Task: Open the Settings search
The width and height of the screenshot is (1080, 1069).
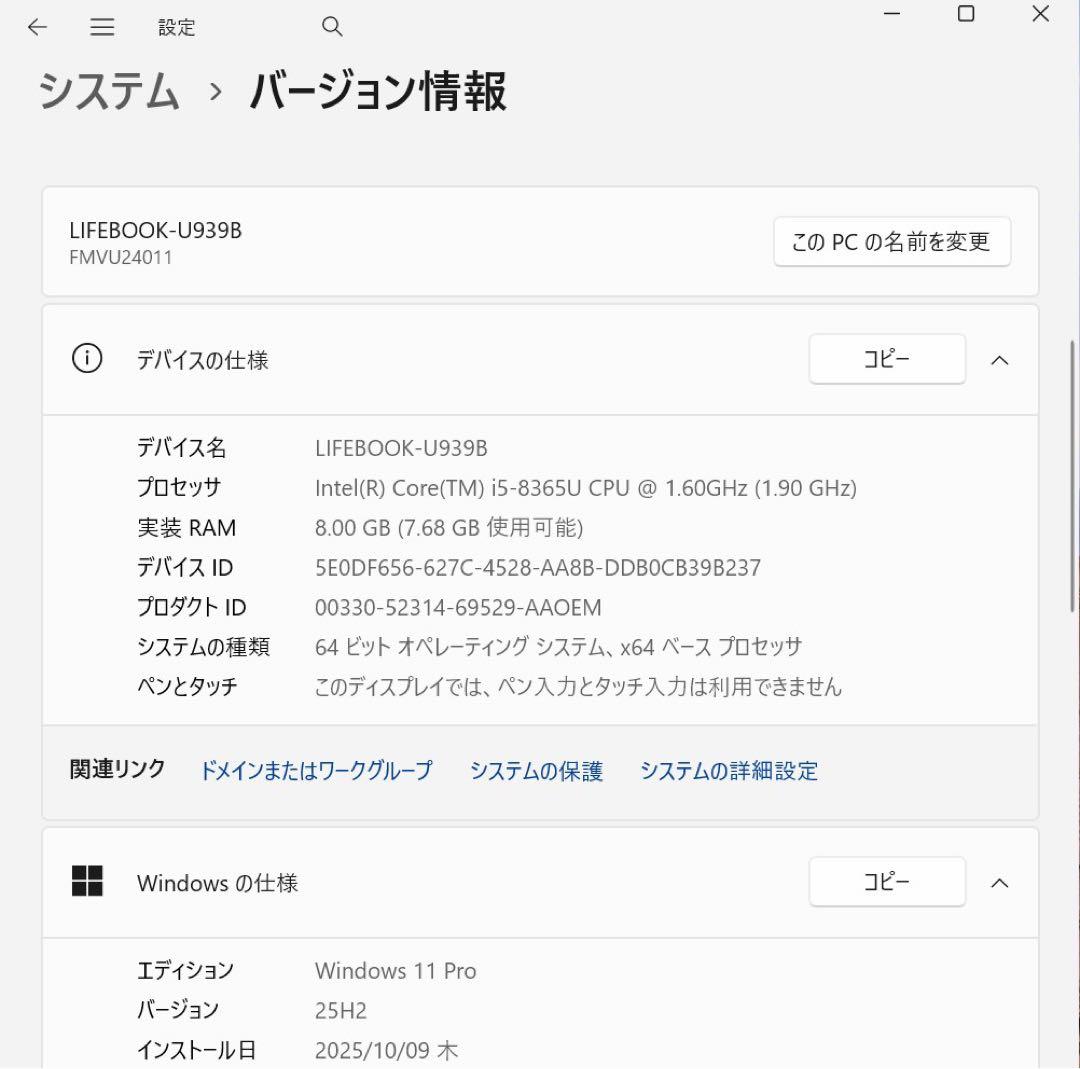Action: [331, 27]
